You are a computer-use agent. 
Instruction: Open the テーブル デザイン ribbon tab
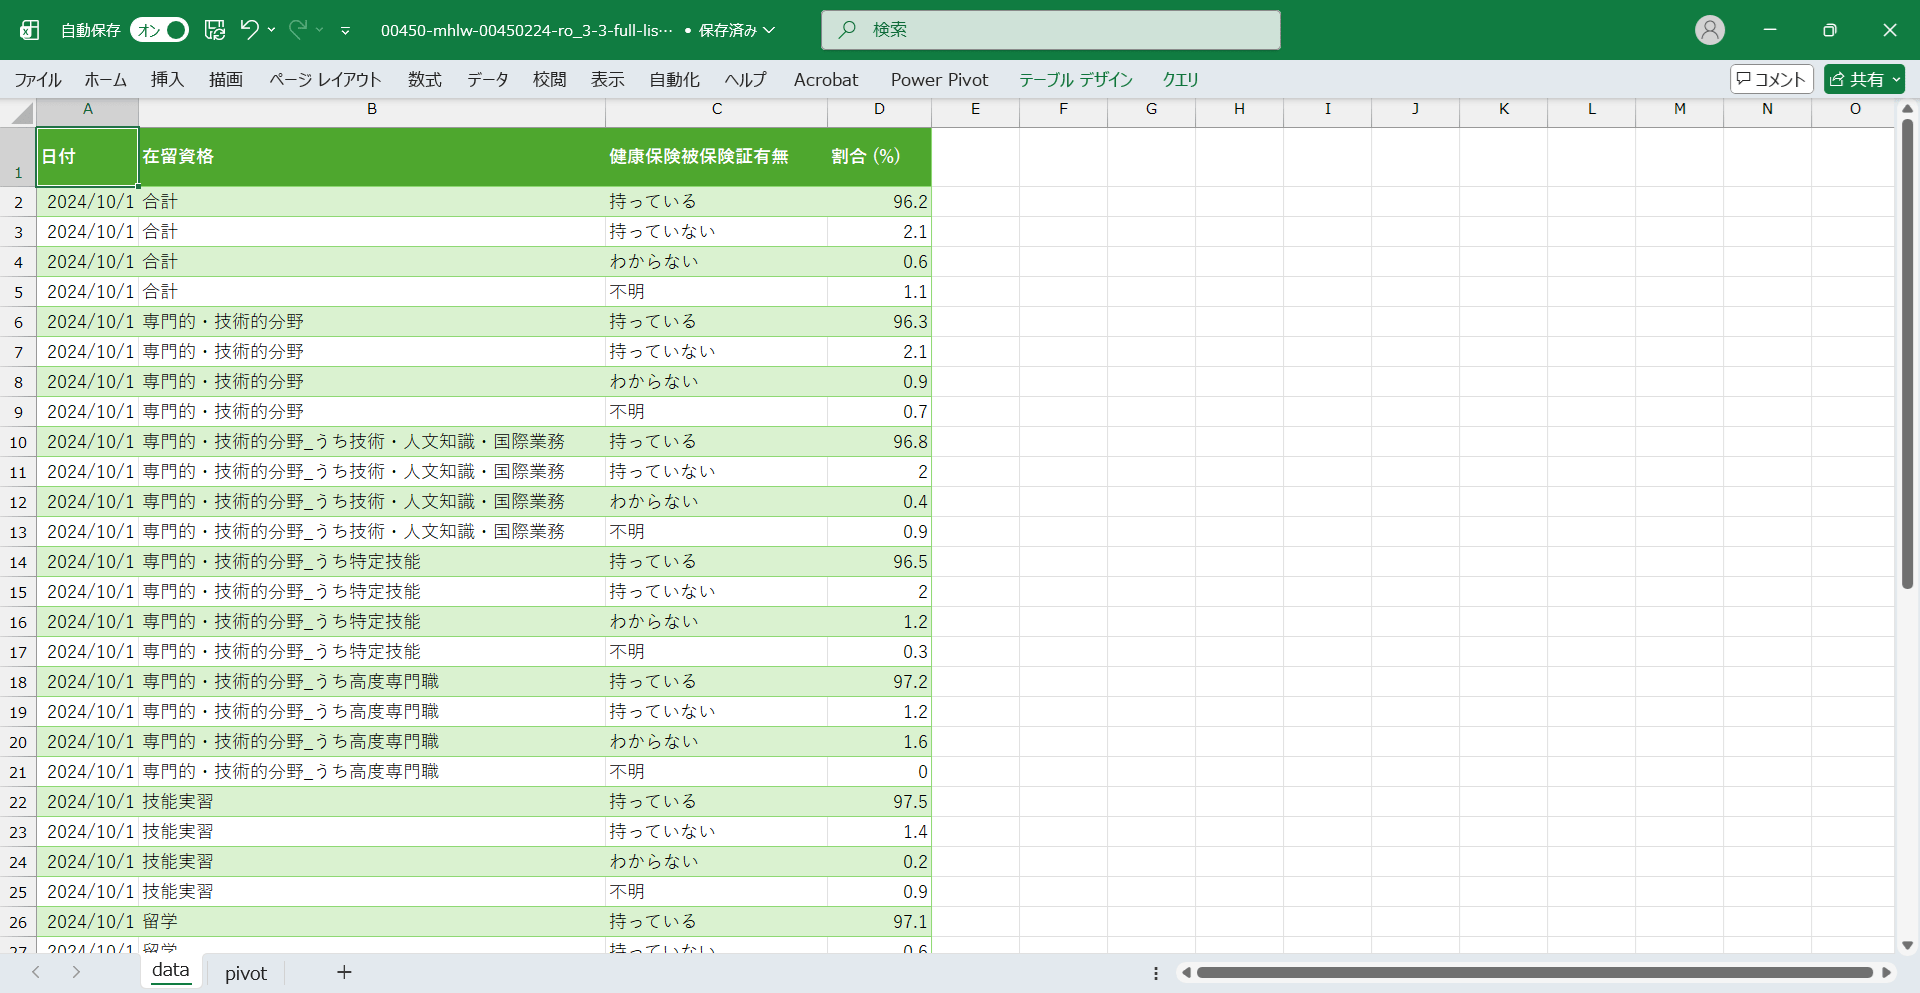1075,79
